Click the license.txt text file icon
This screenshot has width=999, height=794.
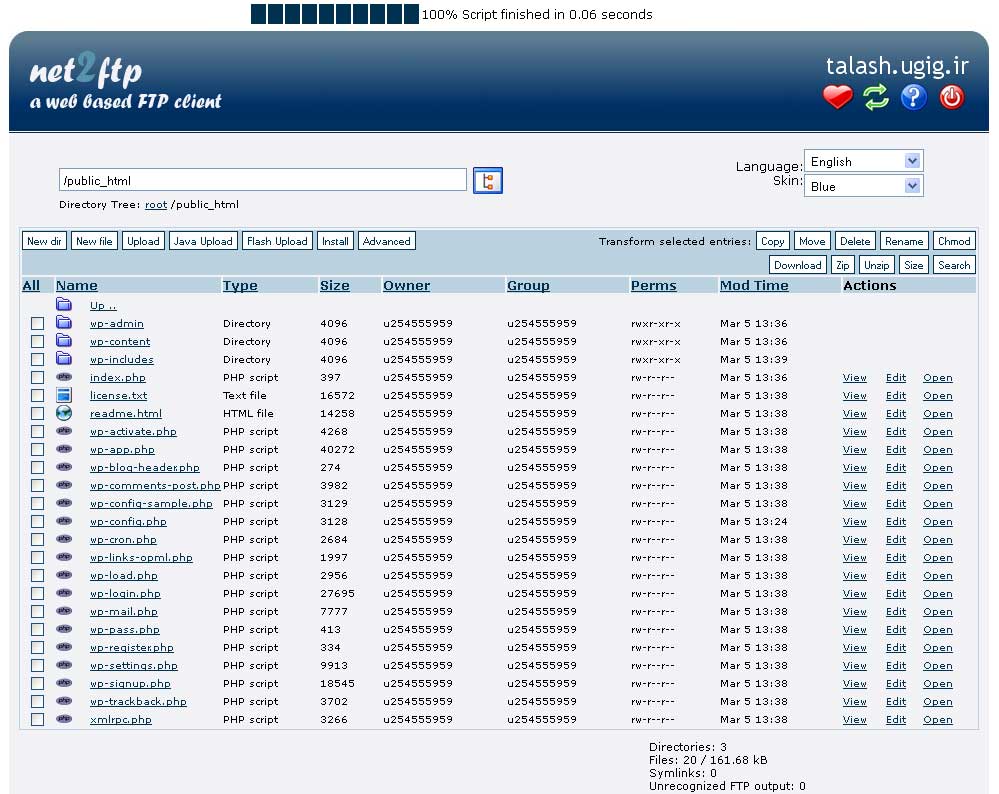[64, 395]
